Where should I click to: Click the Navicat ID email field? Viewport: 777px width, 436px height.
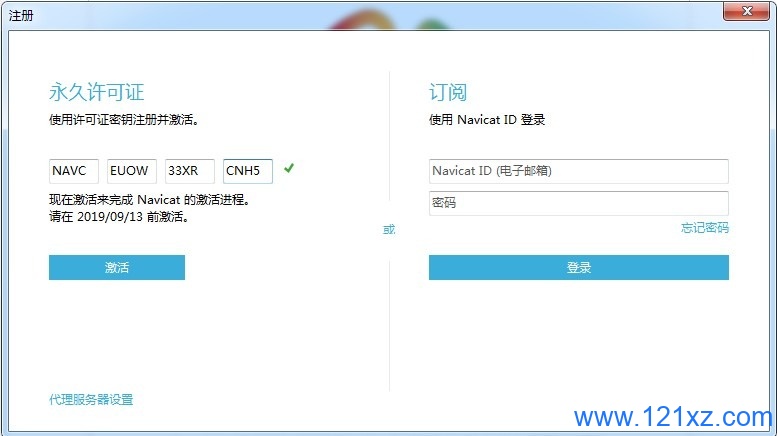pyautogui.click(x=579, y=171)
